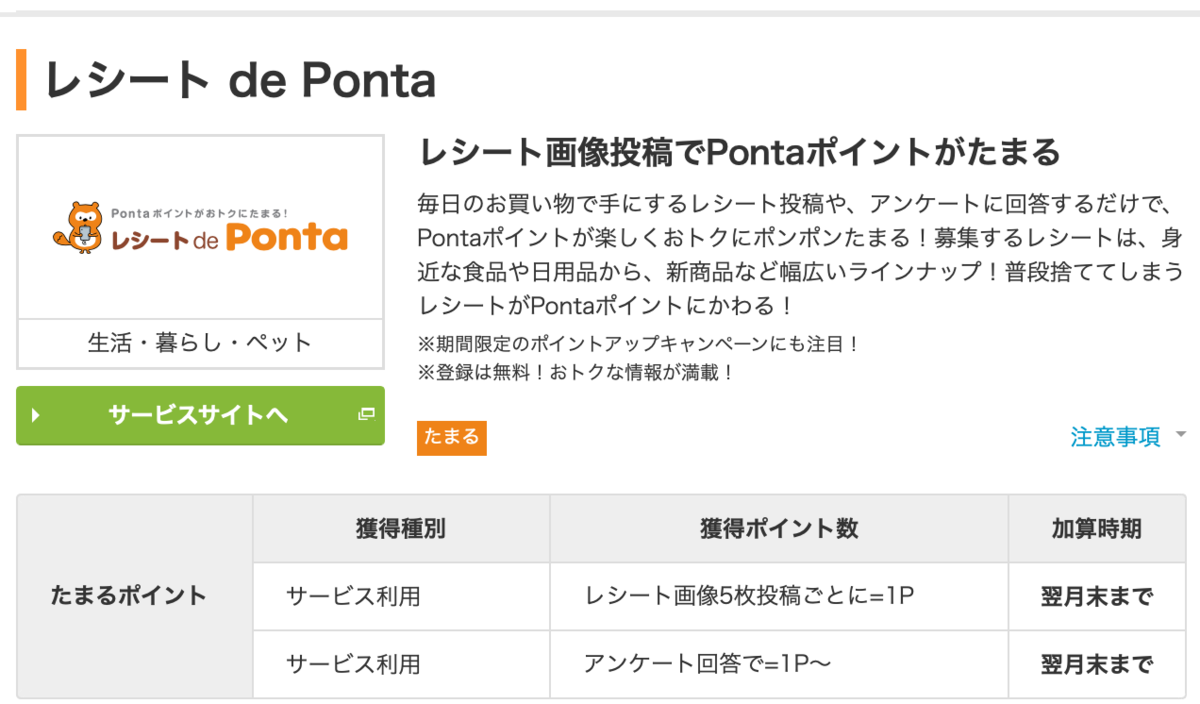Click the レシート画像5枚投稿ごとに=1P cell
This screenshot has width=1200, height=704.
(779, 597)
